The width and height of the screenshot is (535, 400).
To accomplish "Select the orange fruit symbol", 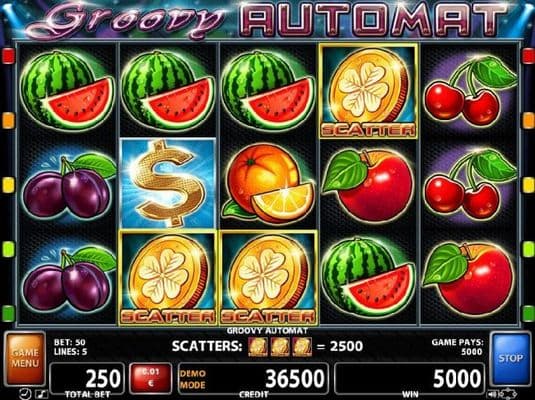I will pos(268,183).
